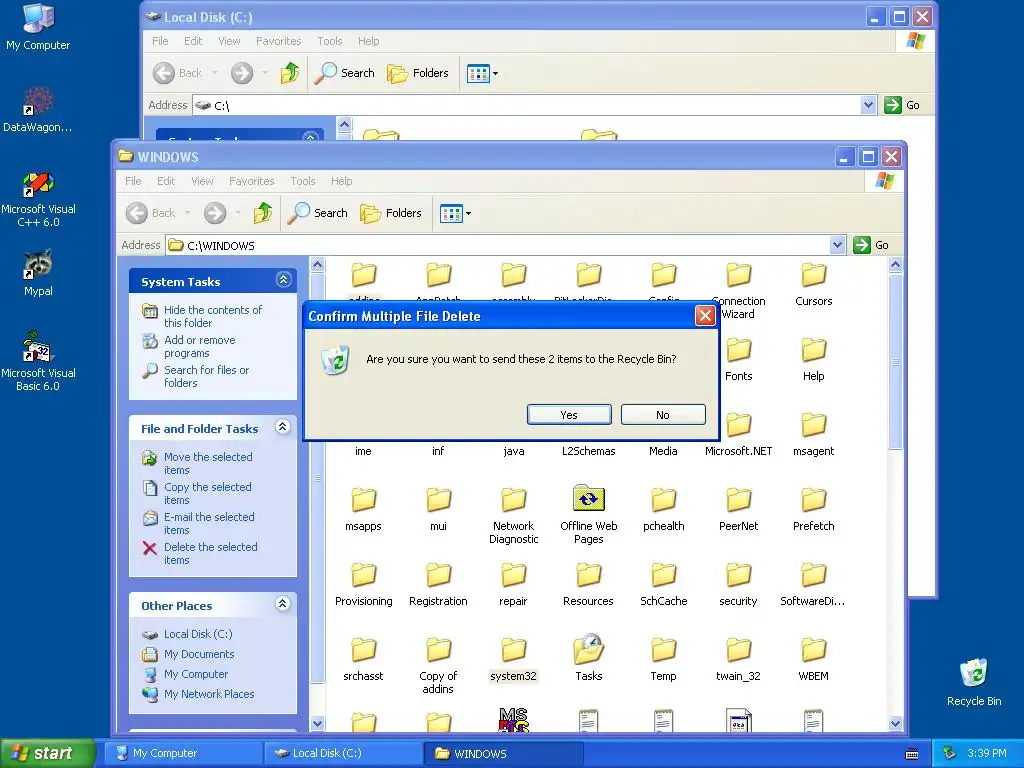Close the Confirm Multiple File Delete dialog
The image size is (1024, 768).
pyautogui.click(x=705, y=316)
